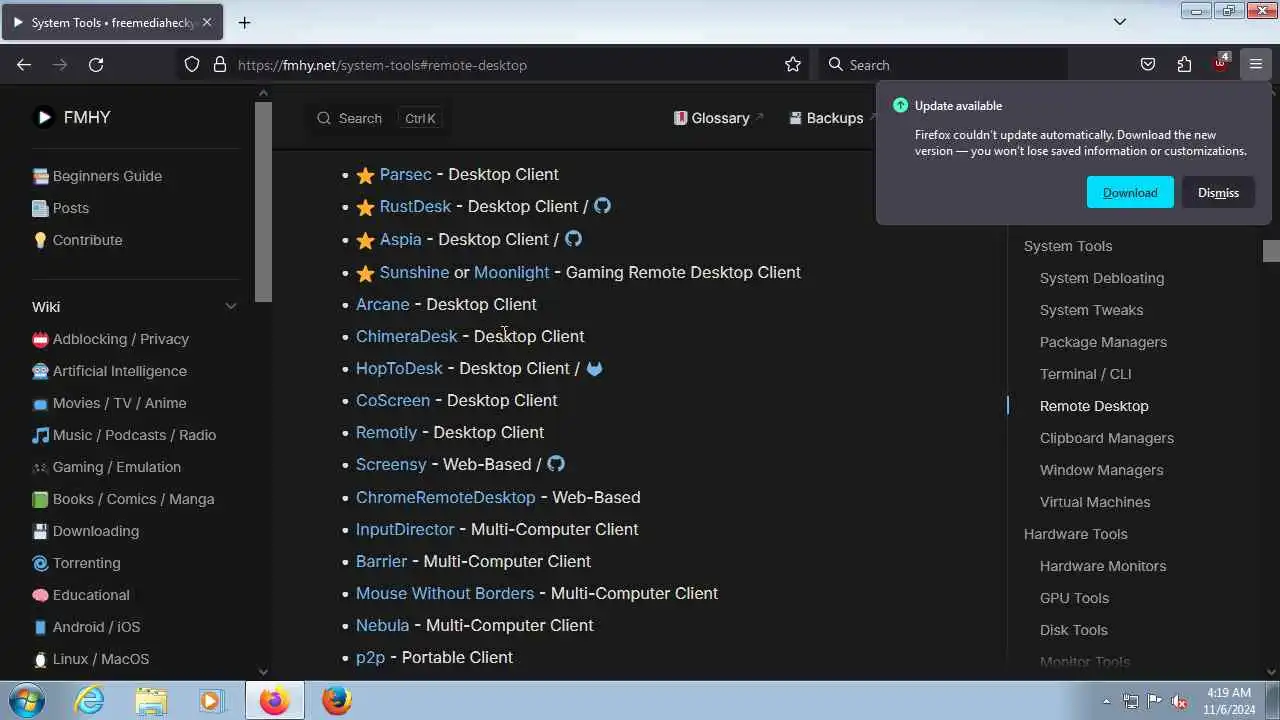Open HopToDesk GitLab icon link
The width and height of the screenshot is (1280, 720).
[595, 368]
